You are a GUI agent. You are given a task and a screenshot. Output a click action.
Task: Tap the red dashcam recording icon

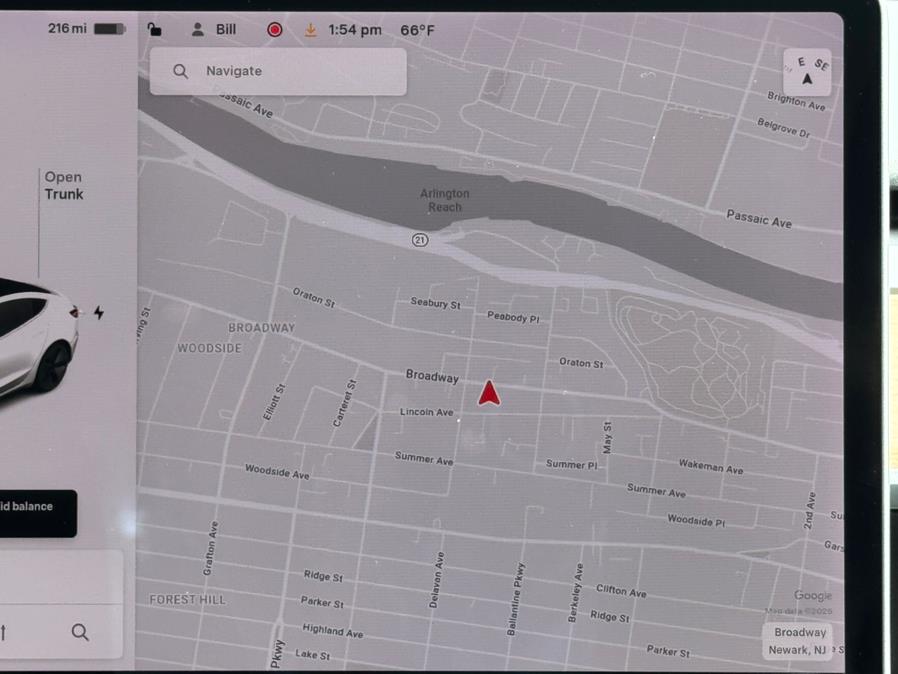pos(275,29)
